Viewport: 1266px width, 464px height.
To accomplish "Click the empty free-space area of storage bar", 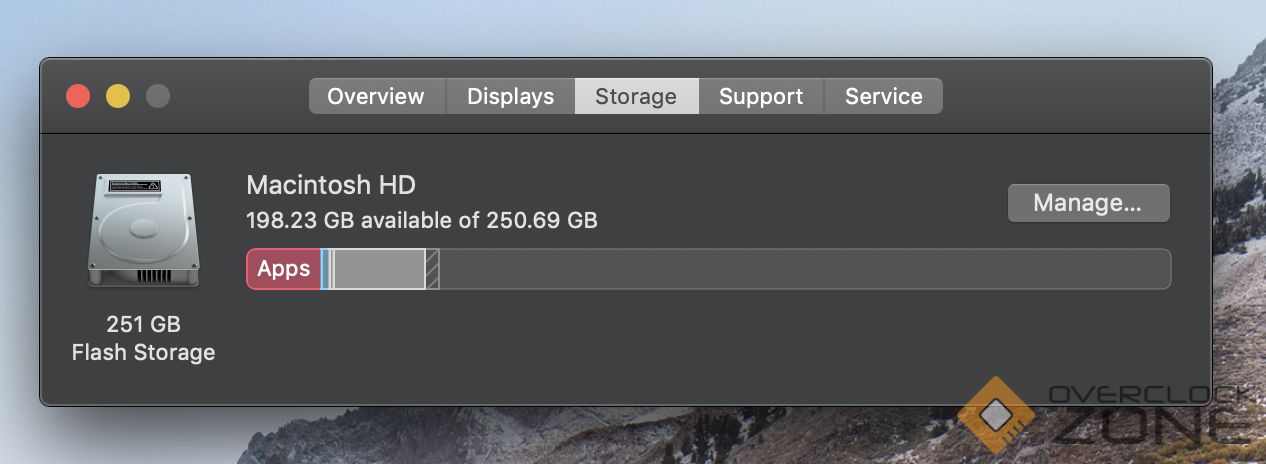I will pyautogui.click(x=800, y=269).
